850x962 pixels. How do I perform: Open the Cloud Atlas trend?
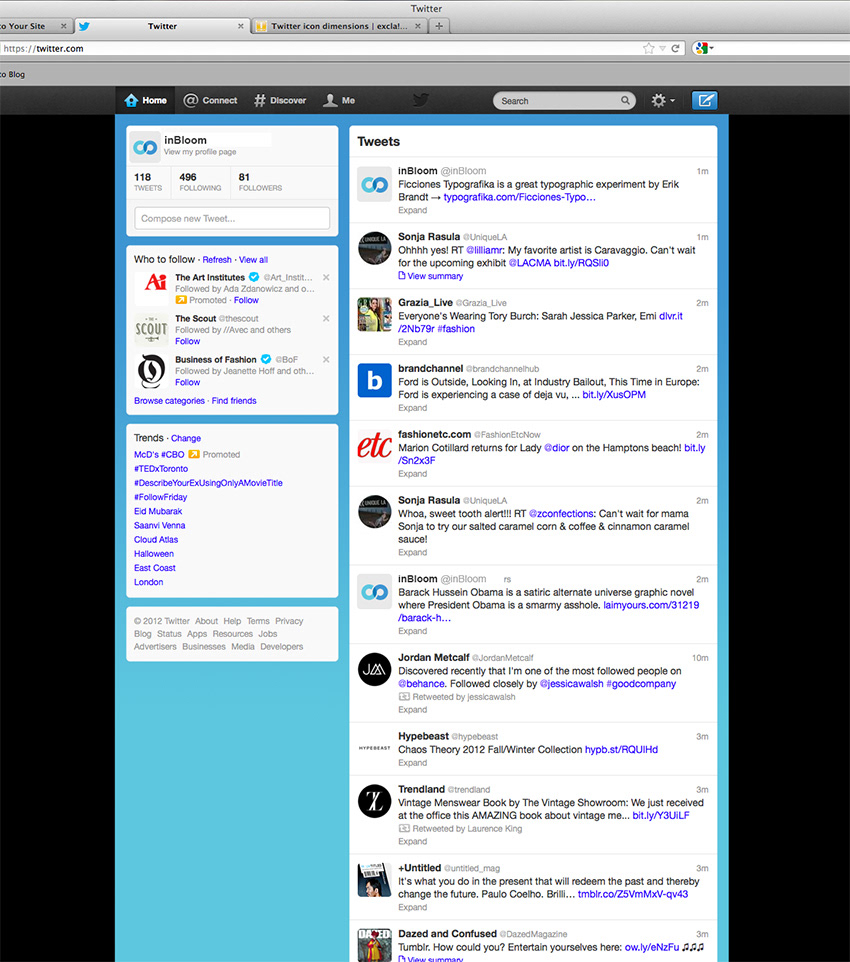pos(156,539)
